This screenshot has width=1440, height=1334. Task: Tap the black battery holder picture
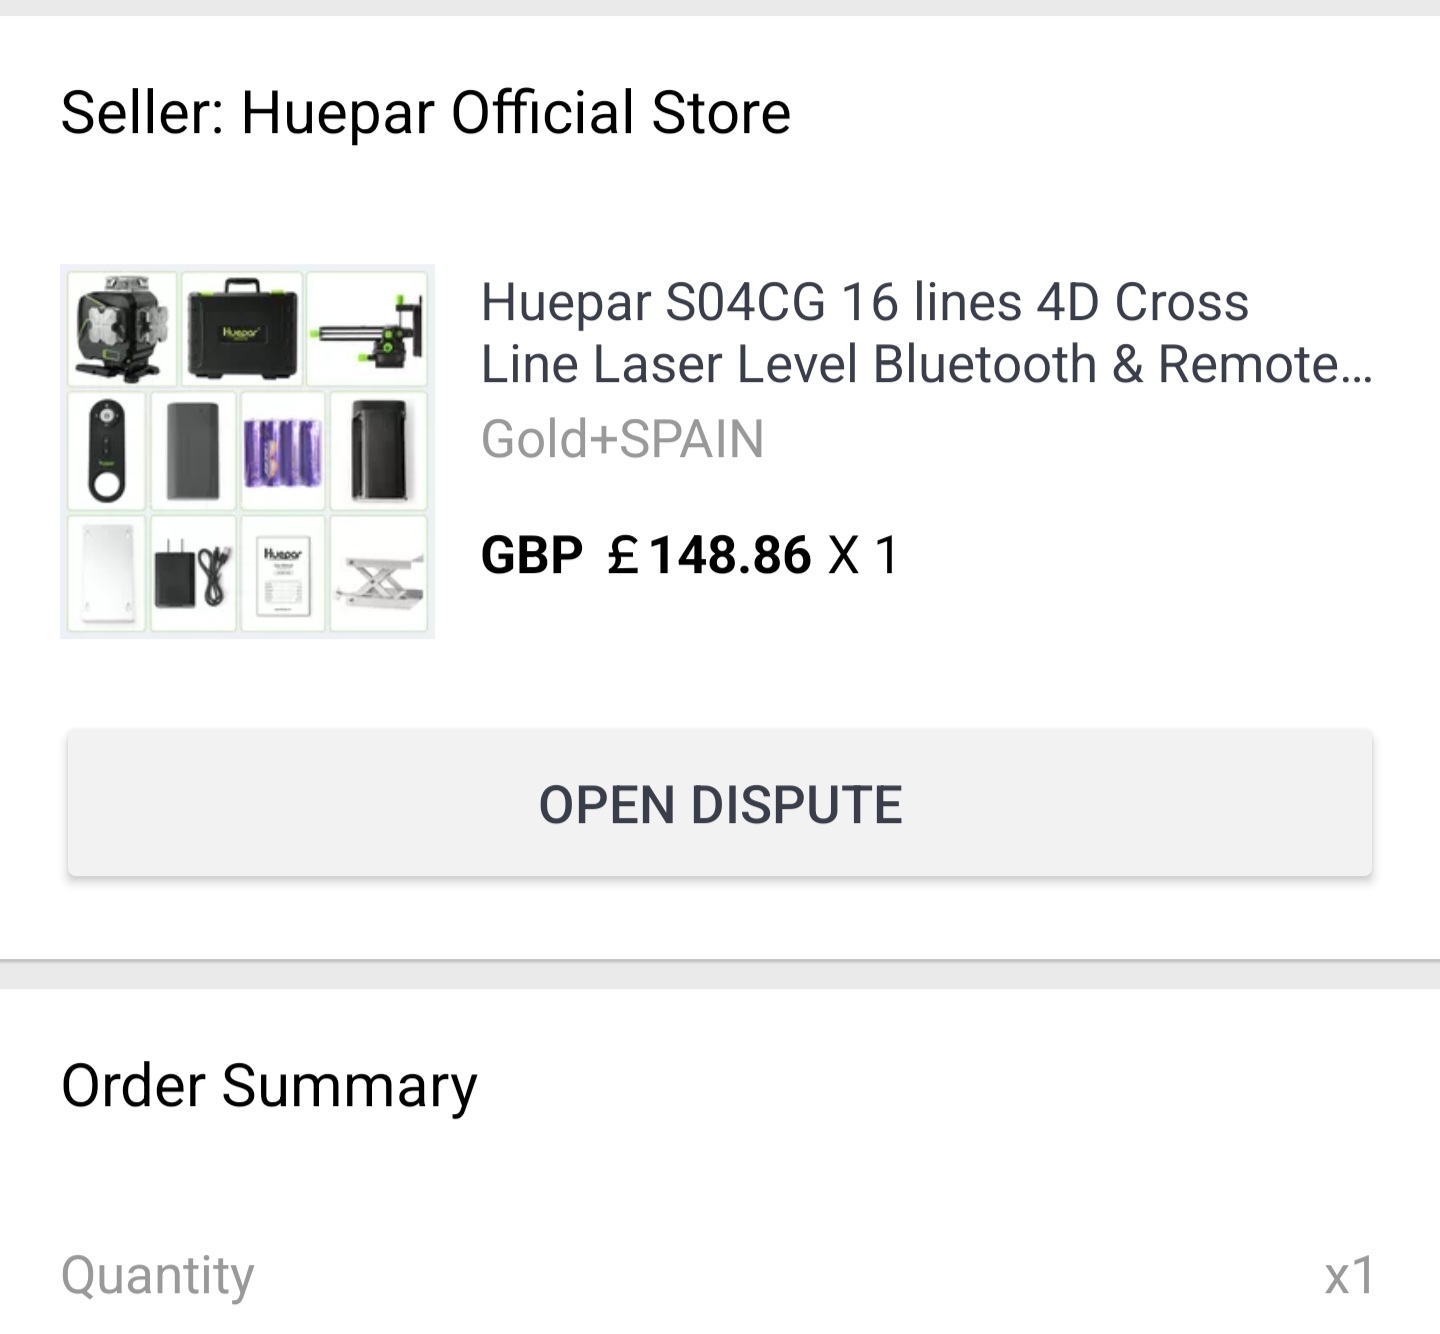point(378,451)
